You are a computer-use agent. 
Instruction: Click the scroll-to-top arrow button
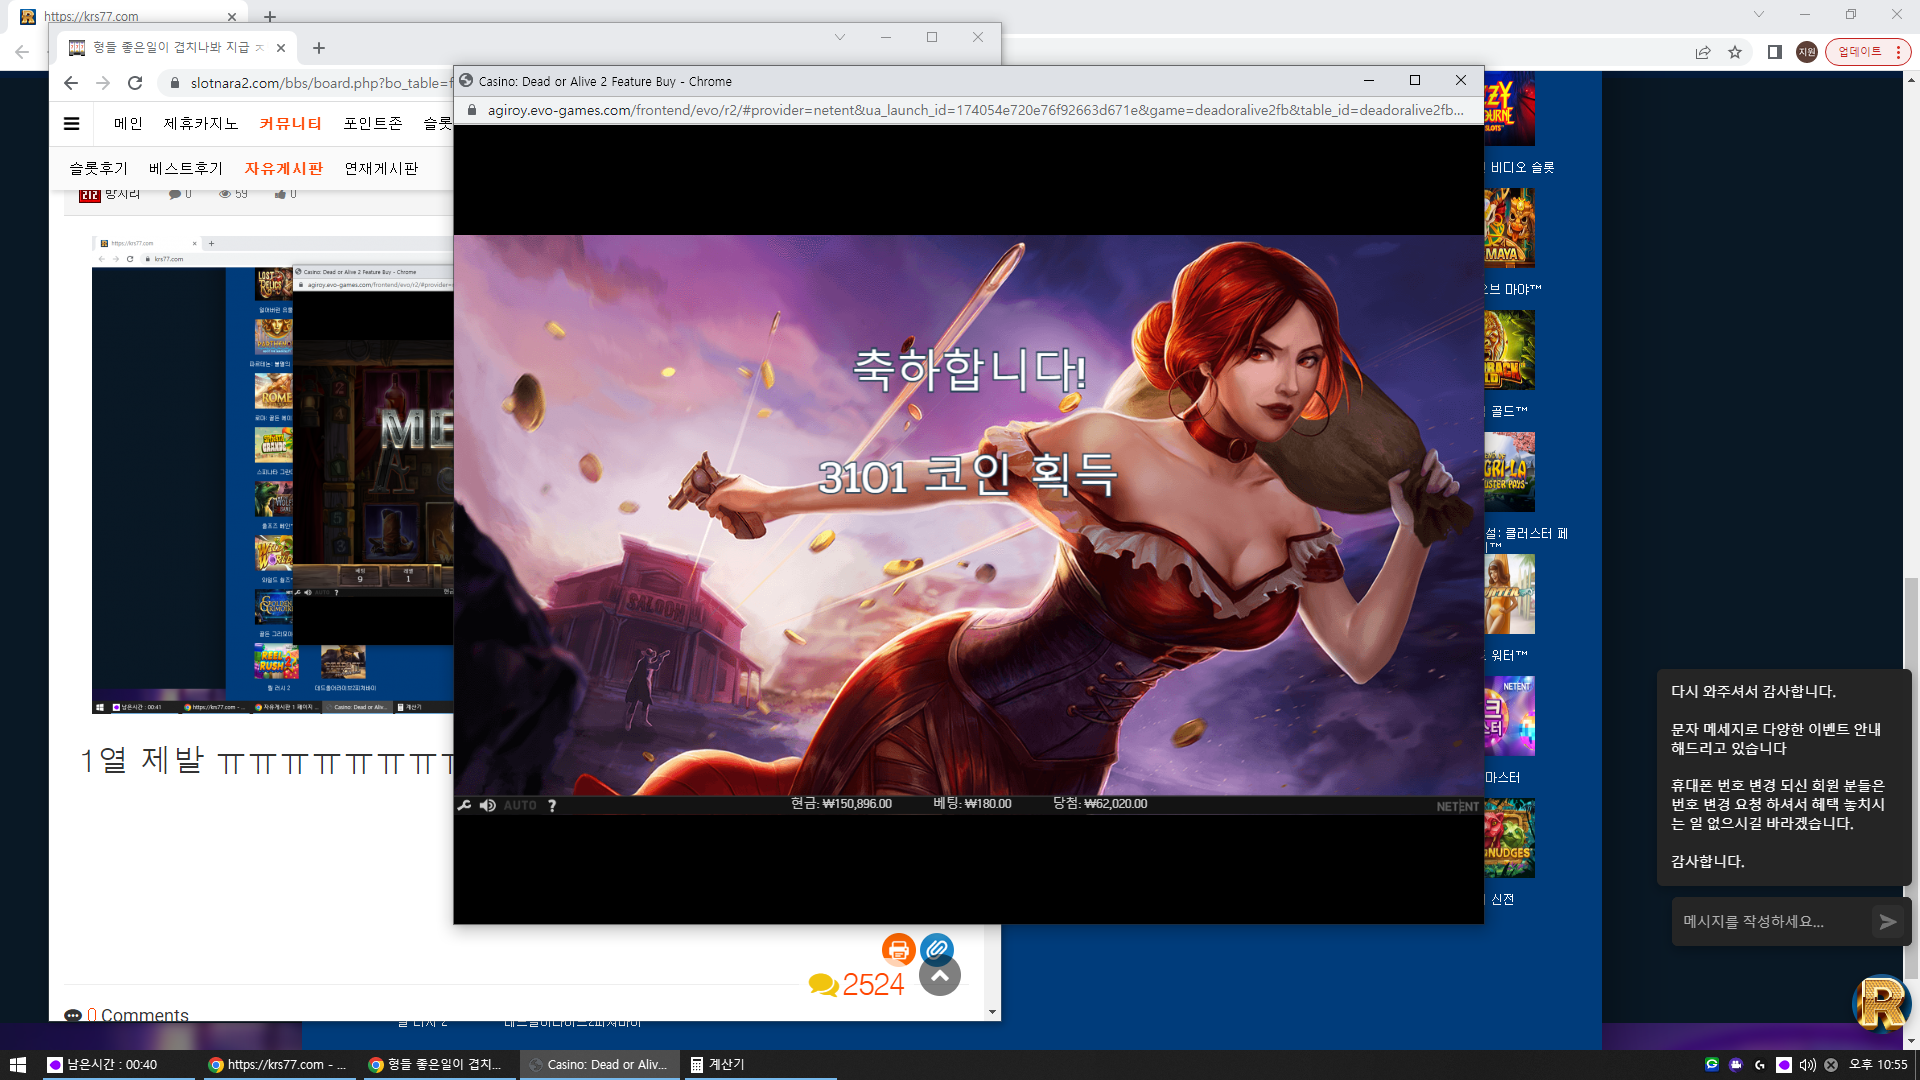coord(940,976)
